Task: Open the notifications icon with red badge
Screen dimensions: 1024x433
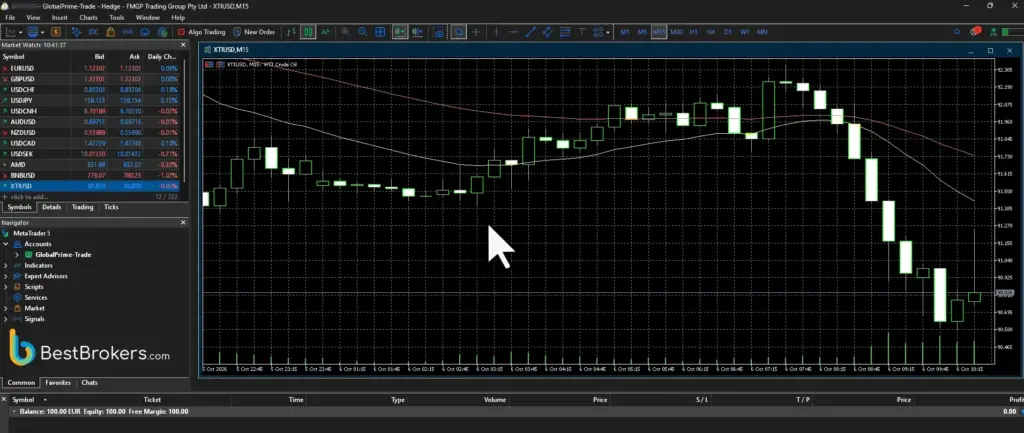Action: pyautogui.click(x=976, y=31)
